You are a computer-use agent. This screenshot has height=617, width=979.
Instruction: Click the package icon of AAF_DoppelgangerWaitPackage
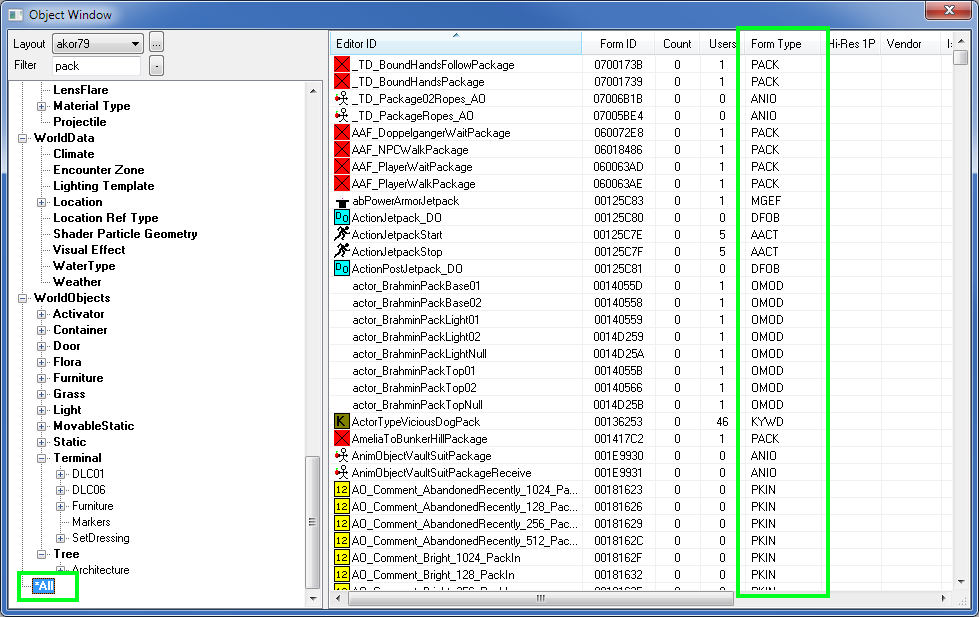pos(342,132)
